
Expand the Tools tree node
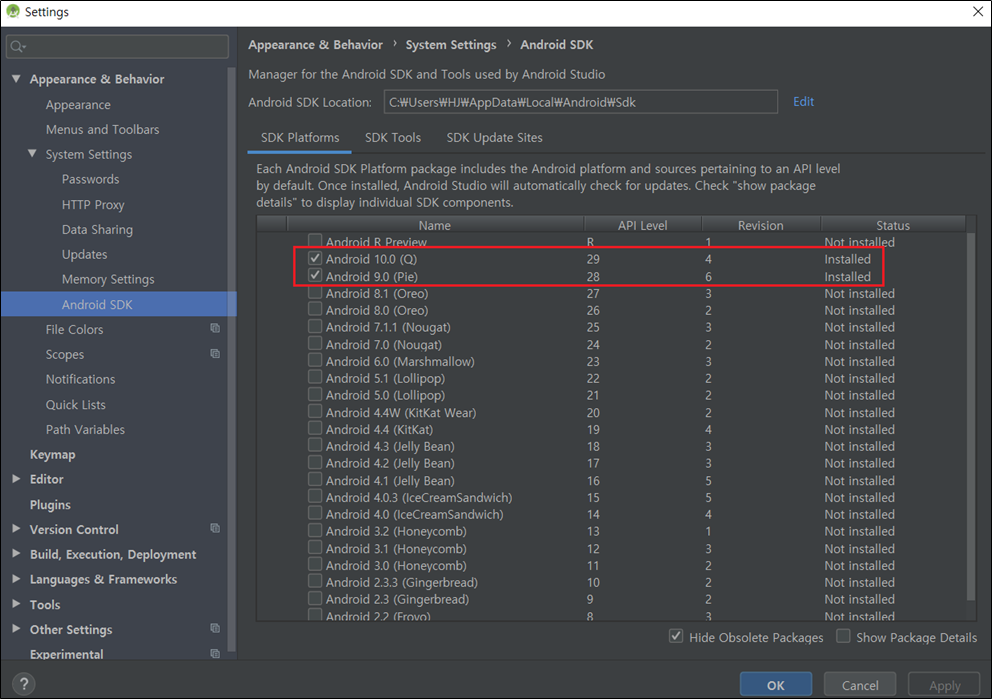[x=16, y=604]
